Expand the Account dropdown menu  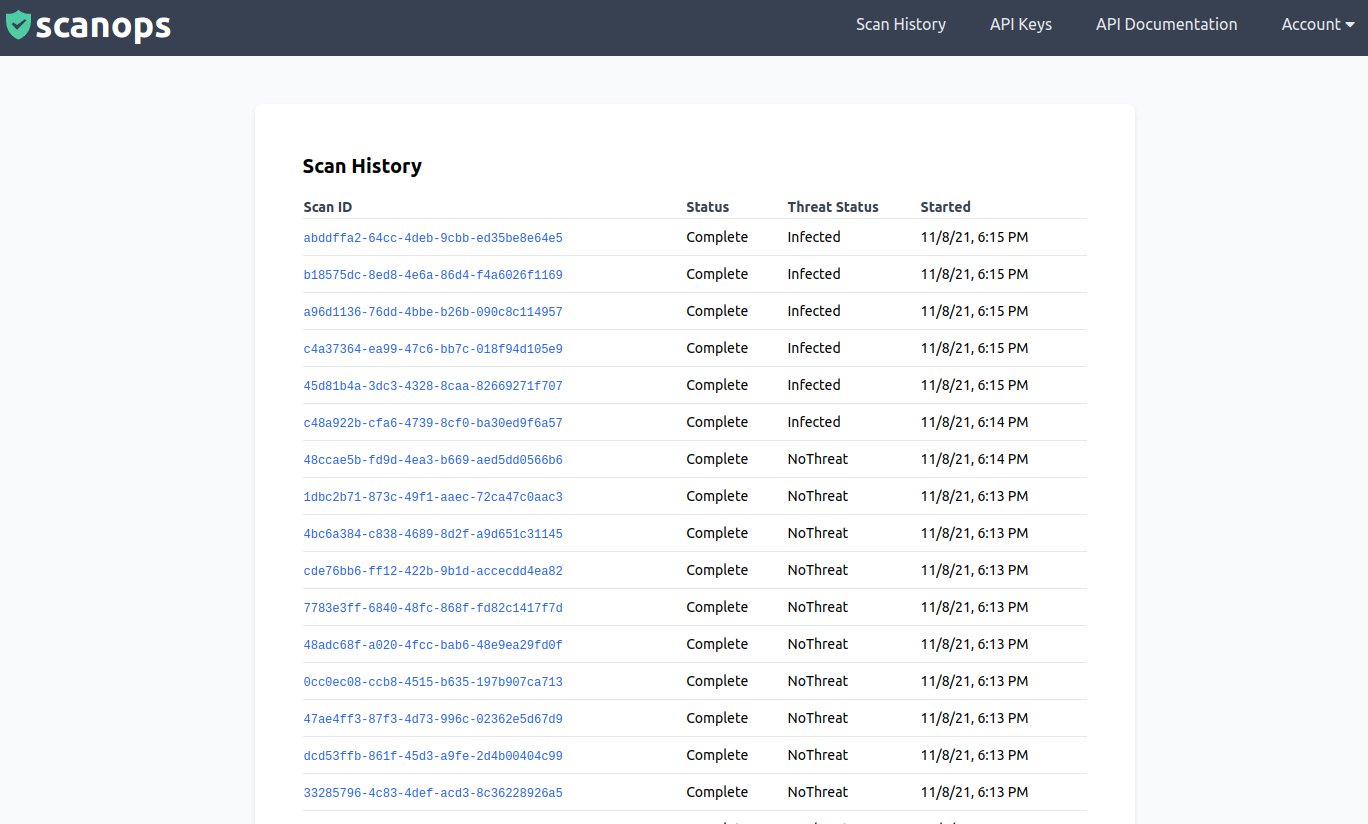(x=1317, y=25)
